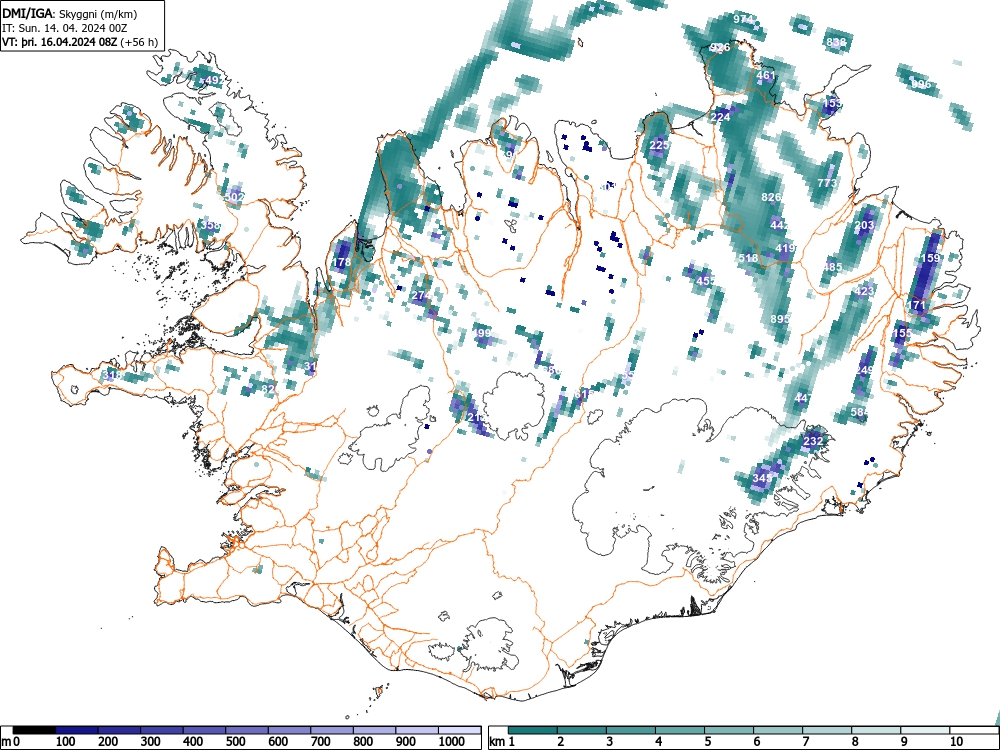This screenshot has width=1000, height=750.
Task: Select the pale 900–1000 m legend swatch
Action: point(417,730)
